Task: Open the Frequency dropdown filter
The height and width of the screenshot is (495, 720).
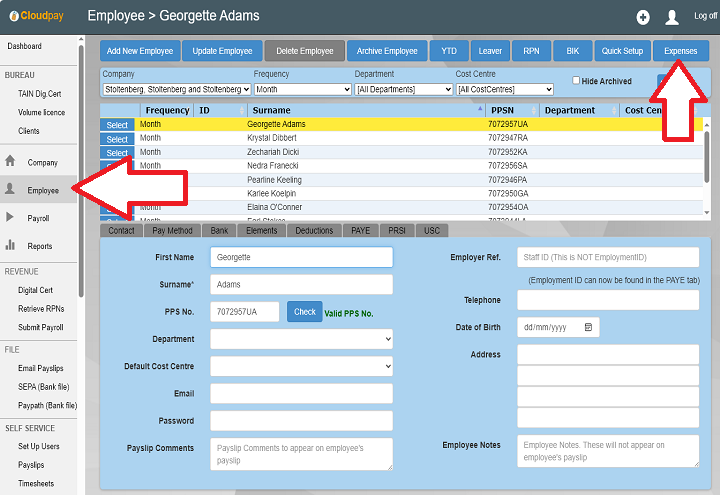Action: coord(298,89)
